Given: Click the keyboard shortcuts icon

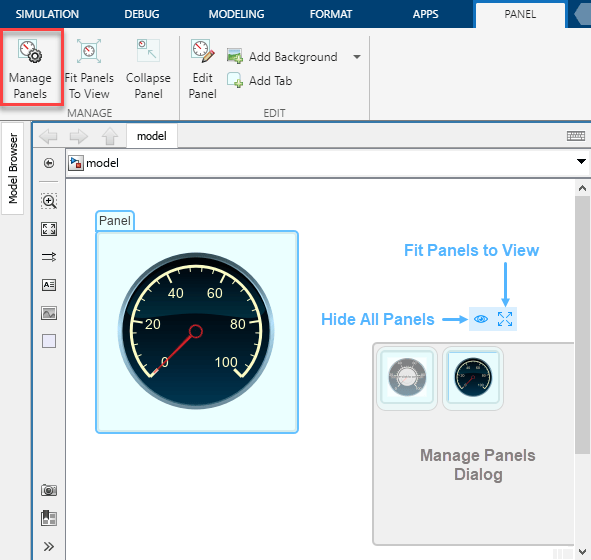Looking at the screenshot, I should [576, 136].
